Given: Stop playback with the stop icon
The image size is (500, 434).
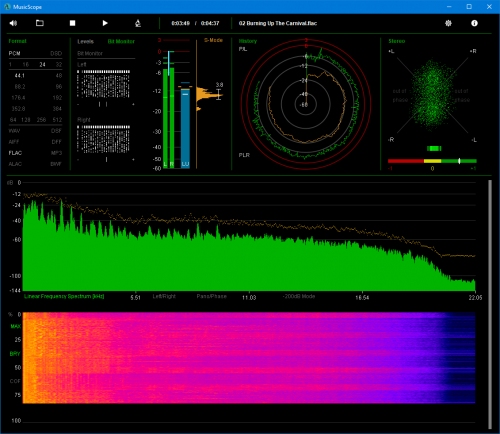Looking at the screenshot, I should coord(72,23).
